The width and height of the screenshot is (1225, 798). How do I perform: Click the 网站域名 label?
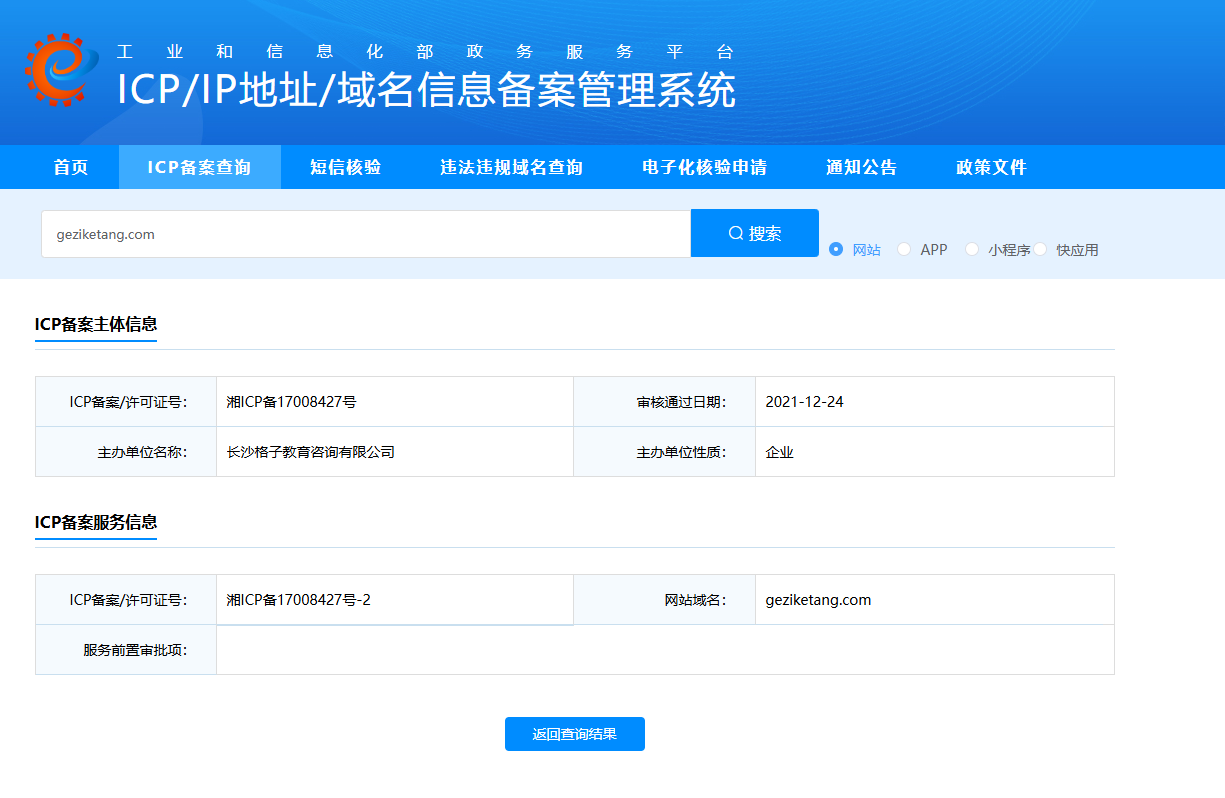click(x=695, y=600)
